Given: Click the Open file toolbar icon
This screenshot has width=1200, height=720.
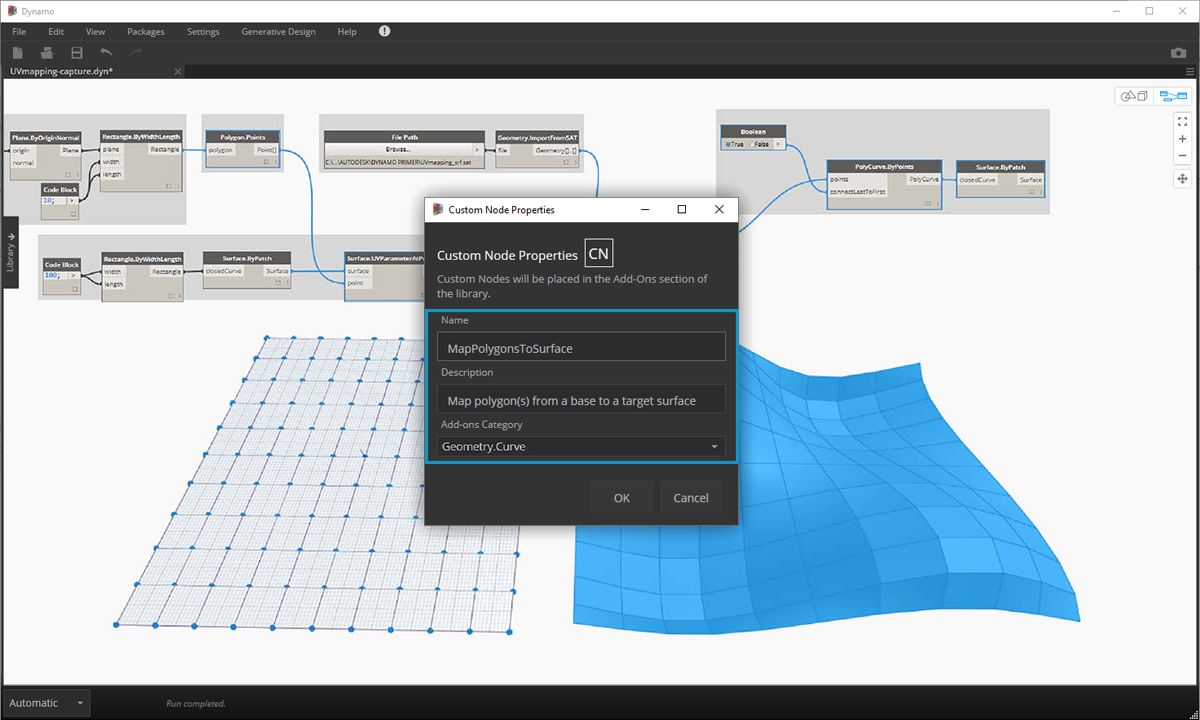Looking at the screenshot, I should point(46,52).
